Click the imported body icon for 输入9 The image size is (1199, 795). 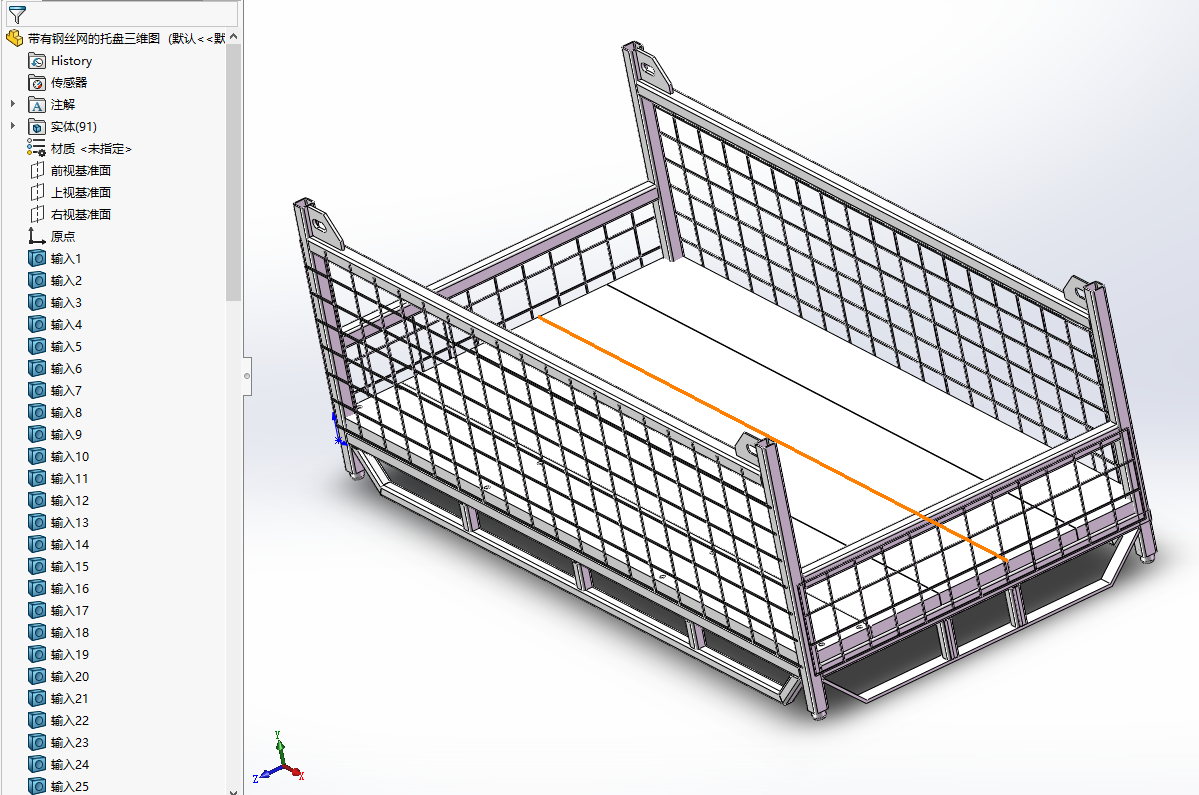pyautogui.click(x=37, y=434)
